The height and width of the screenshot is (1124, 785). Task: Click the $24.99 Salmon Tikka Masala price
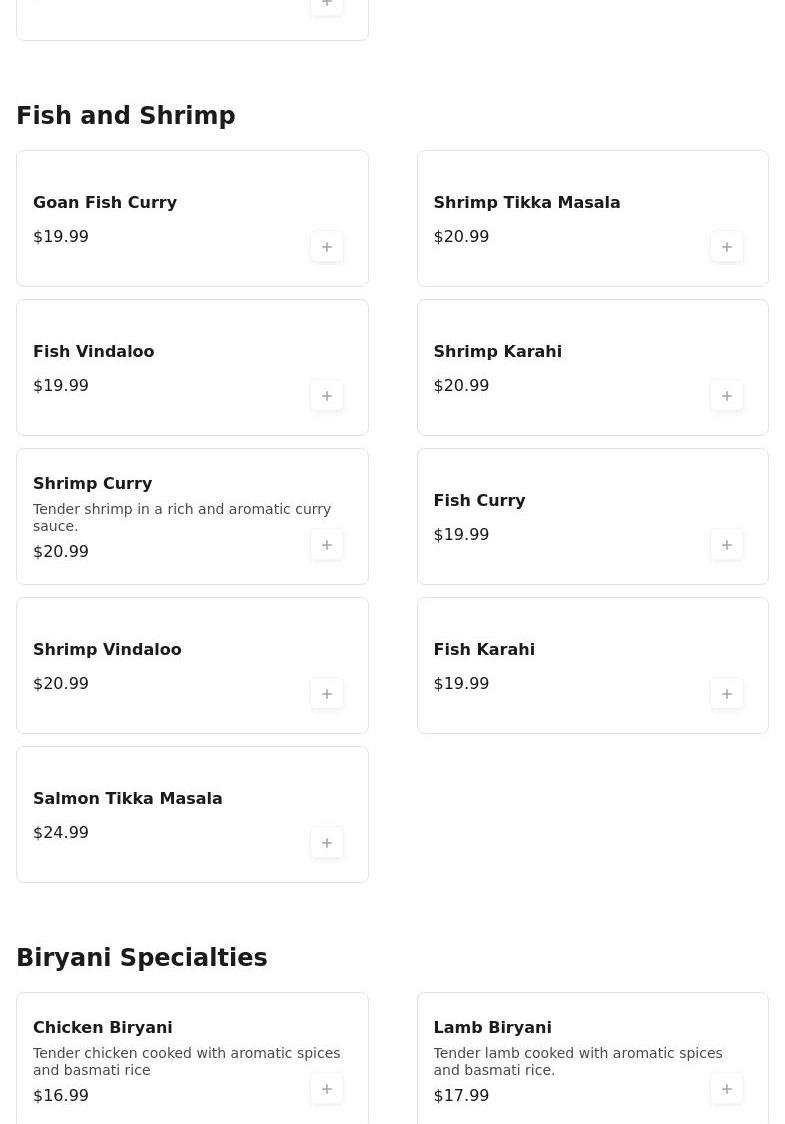click(x=61, y=832)
